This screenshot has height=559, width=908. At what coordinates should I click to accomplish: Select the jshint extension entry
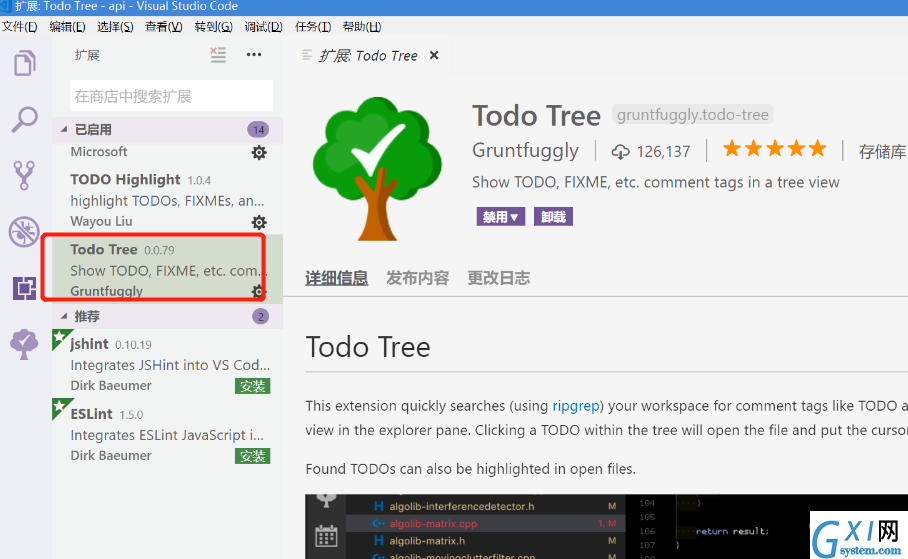(167, 364)
